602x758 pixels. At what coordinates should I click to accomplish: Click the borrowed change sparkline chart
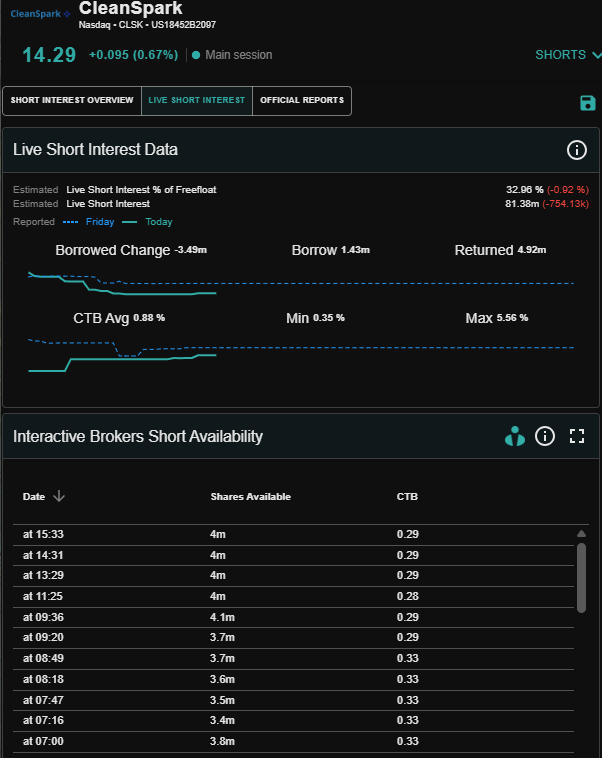(301, 284)
